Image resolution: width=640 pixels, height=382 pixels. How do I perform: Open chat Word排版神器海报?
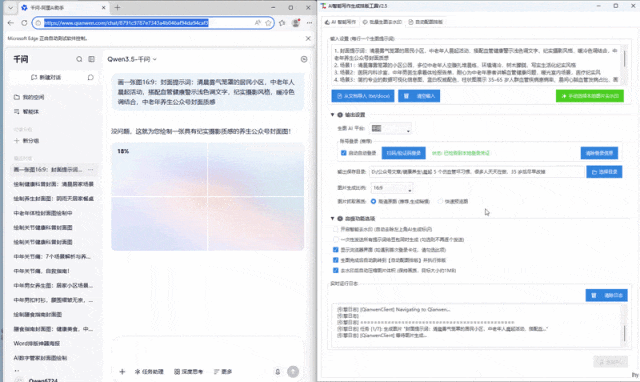pyautogui.click(x=36, y=343)
